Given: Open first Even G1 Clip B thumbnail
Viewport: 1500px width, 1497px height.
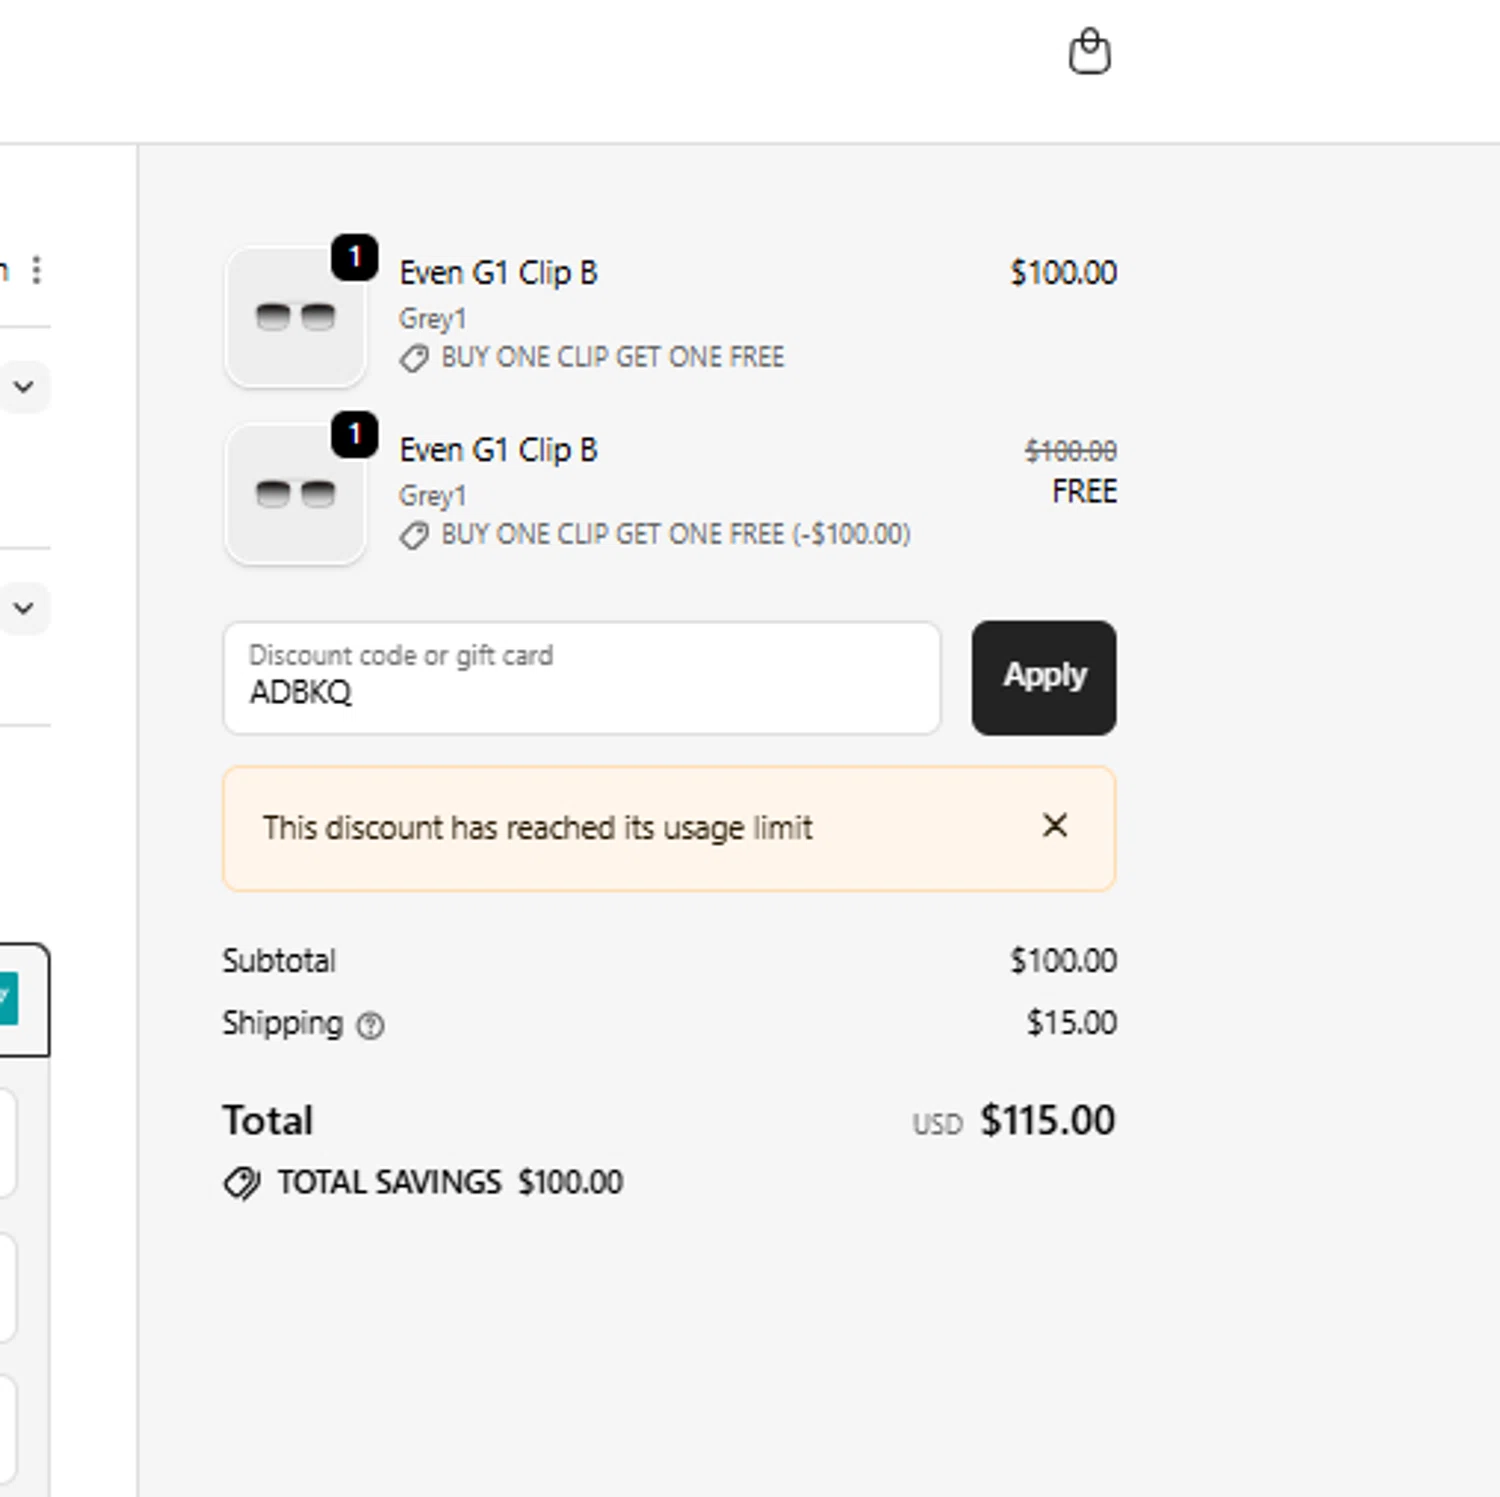Looking at the screenshot, I should pyautogui.click(x=295, y=317).
